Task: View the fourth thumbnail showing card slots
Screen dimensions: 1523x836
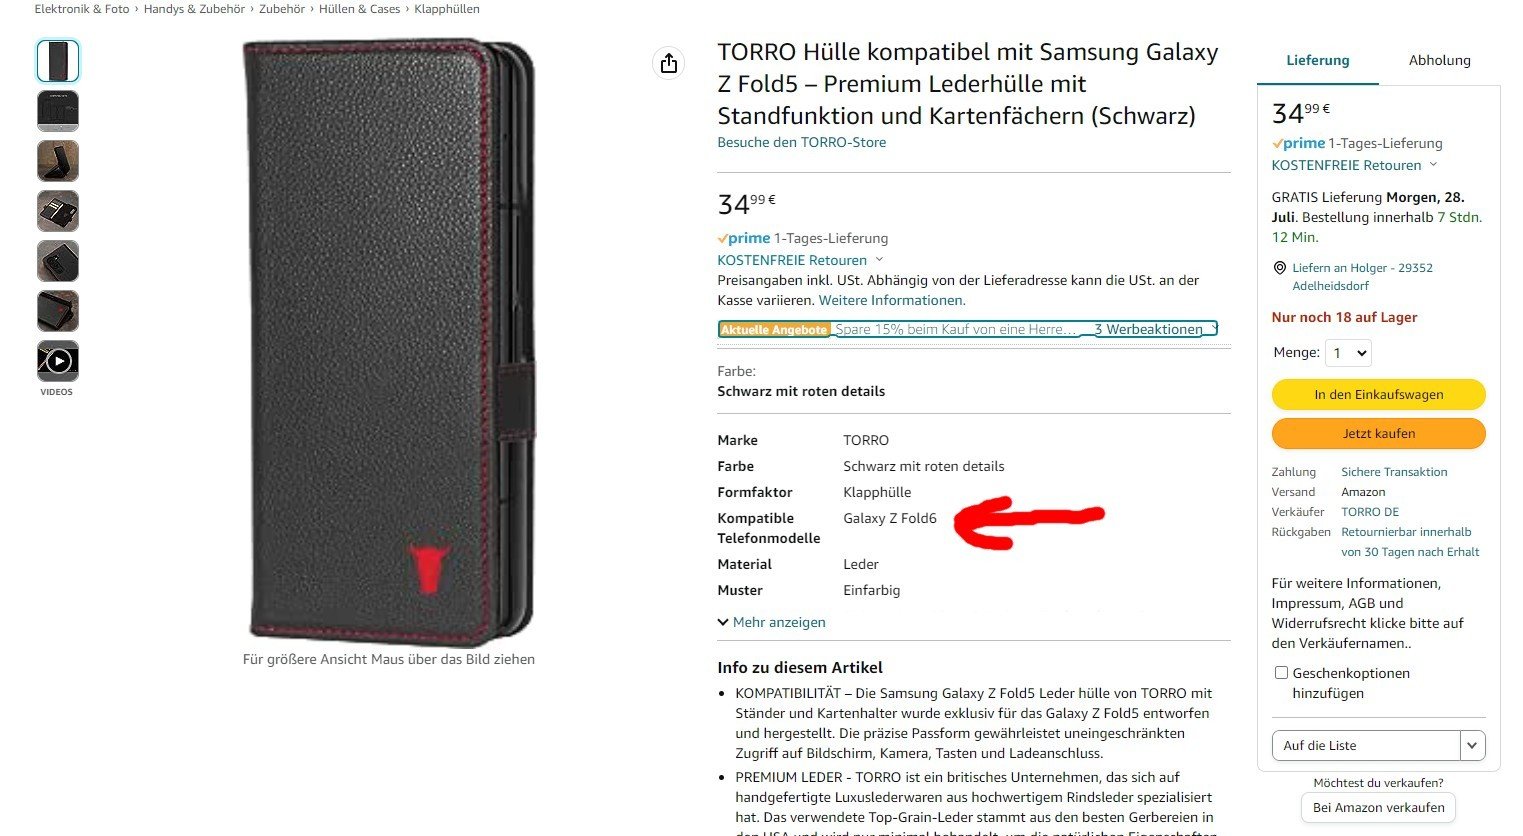Action: click(58, 211)
